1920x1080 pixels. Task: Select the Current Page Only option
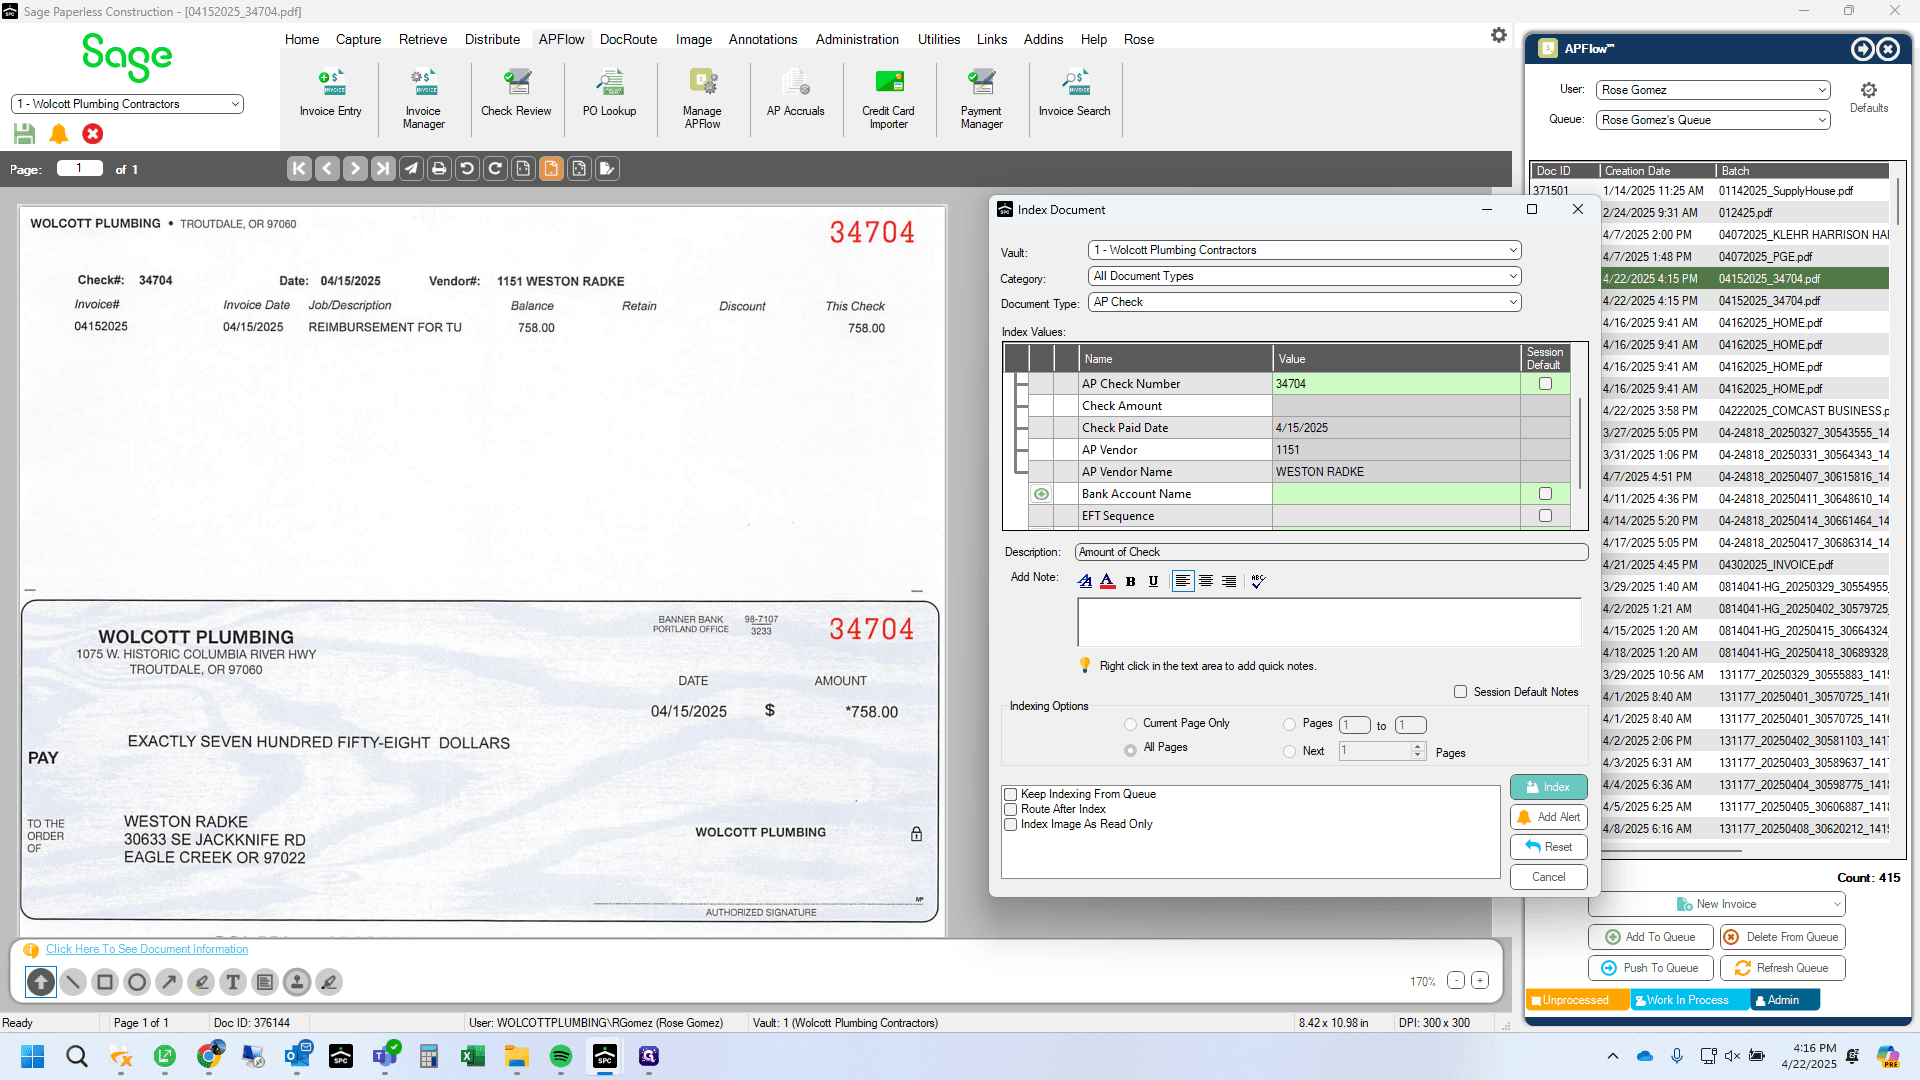(x=1130, y=724)
